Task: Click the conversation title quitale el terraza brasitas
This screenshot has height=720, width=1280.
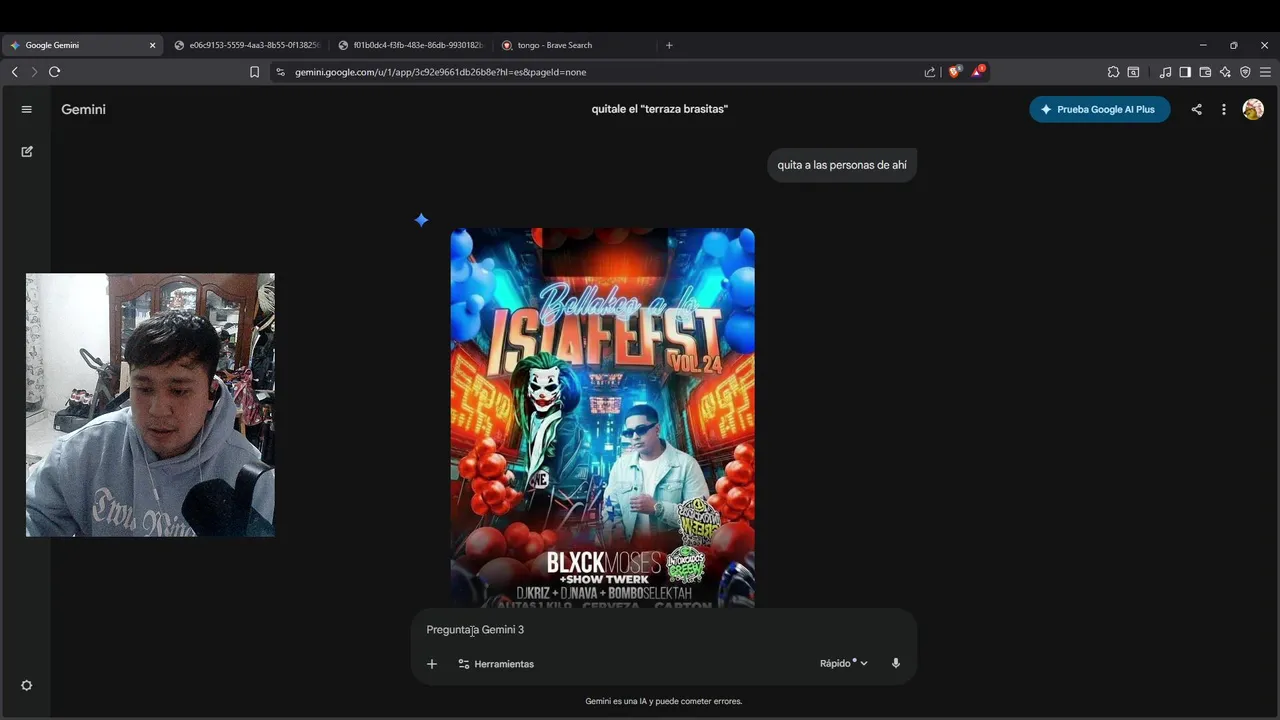Action: pyautogui.click(x=660, y=109)
